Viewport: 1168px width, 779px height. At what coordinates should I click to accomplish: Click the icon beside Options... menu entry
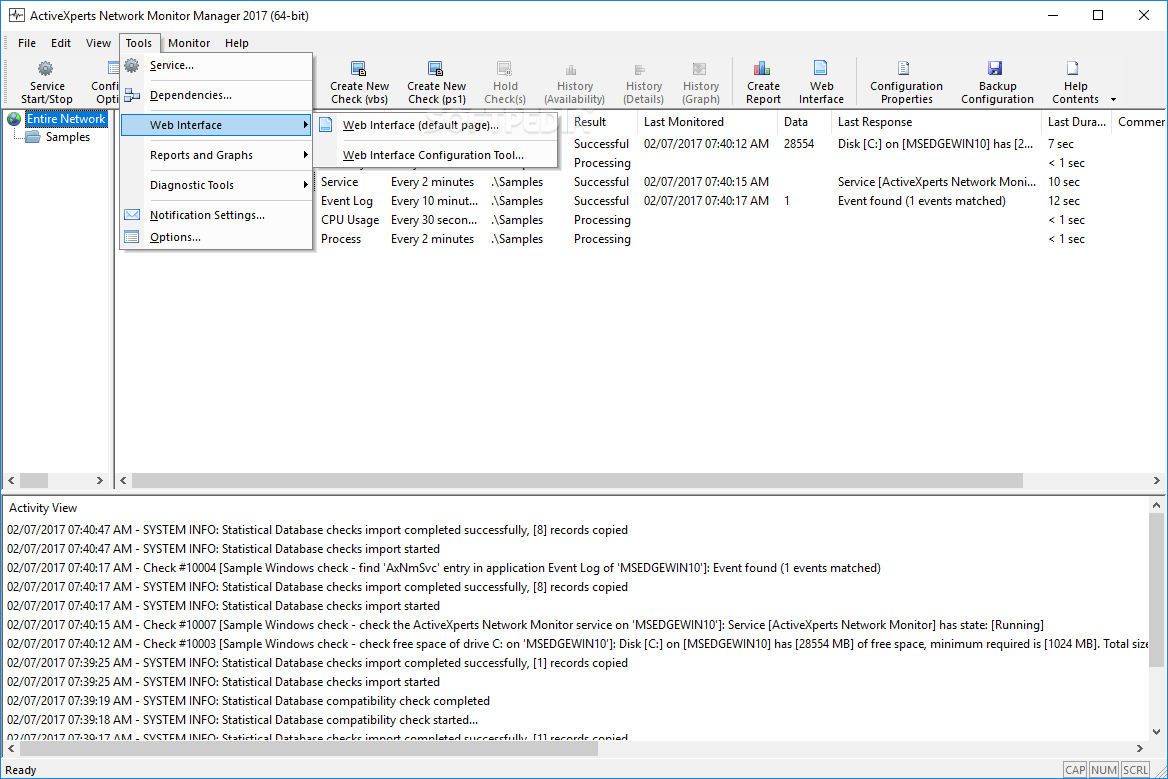click(132, 237)
